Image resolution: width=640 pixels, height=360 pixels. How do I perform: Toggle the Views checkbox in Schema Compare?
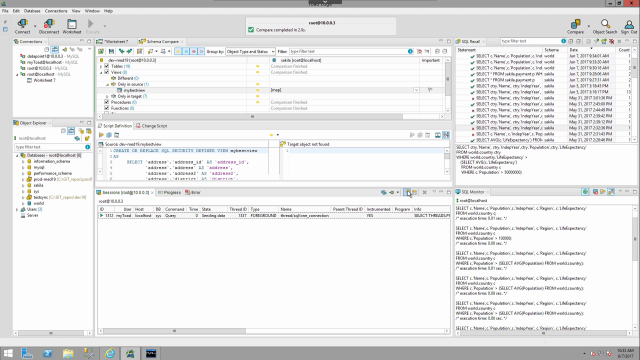click(107, 72)
